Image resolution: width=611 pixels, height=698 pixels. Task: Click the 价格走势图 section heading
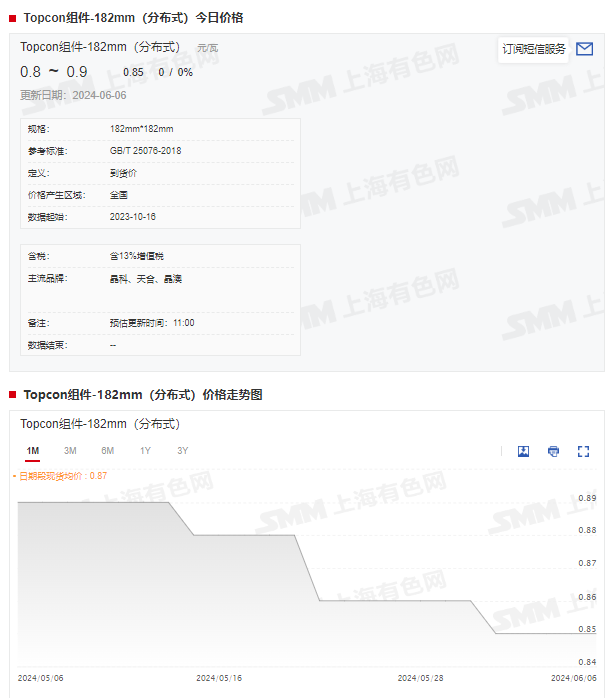point(143,394)
